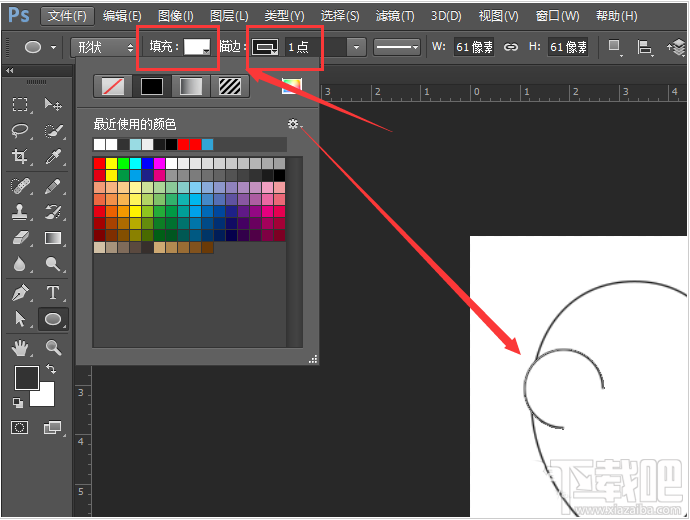Open the 填充 fill color dropdown
Image resolution: width=690 pixels, height=520 pixels.
click(197, 47)
